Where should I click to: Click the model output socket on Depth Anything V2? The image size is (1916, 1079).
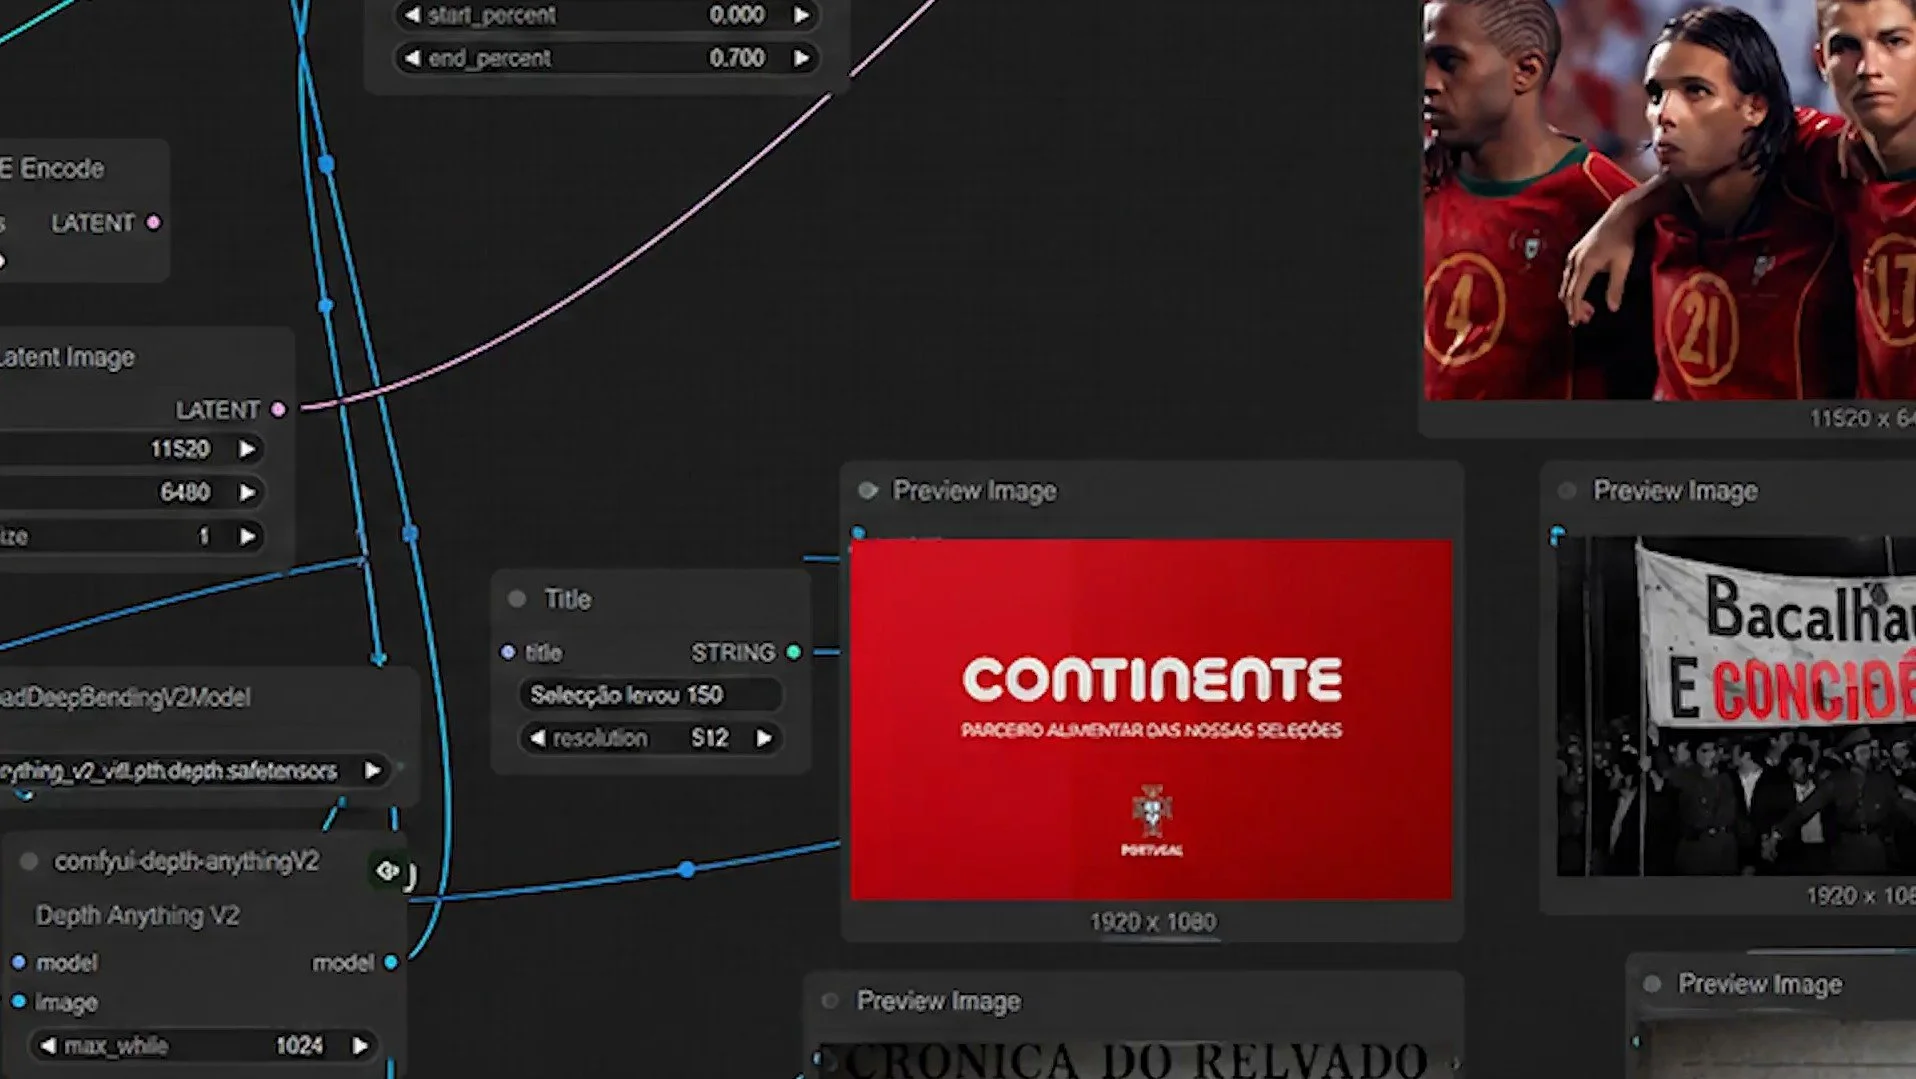pyautogui.click(x=391, y=963)
